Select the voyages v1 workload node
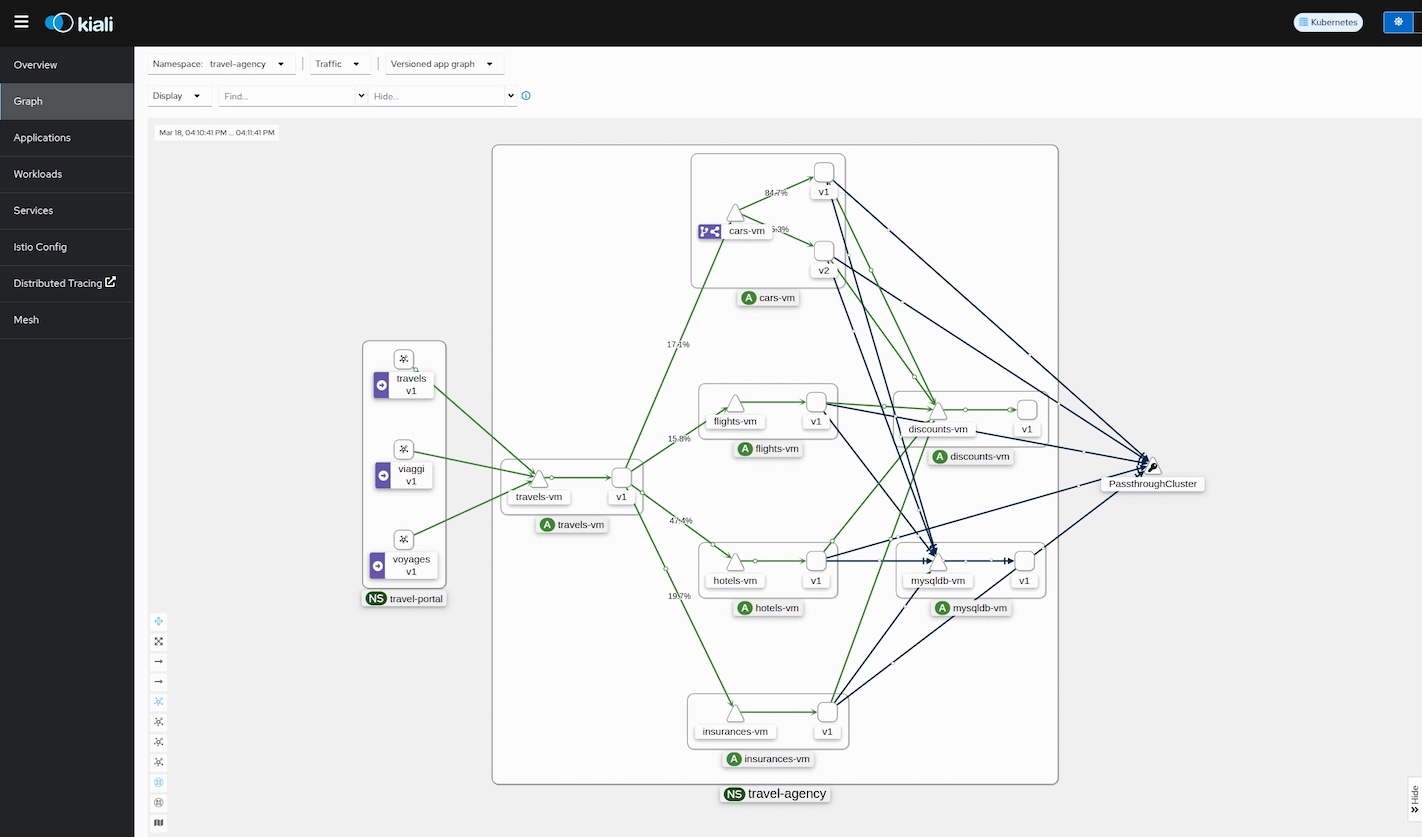This screenshot has height=837, width=1422. (404, 540)
